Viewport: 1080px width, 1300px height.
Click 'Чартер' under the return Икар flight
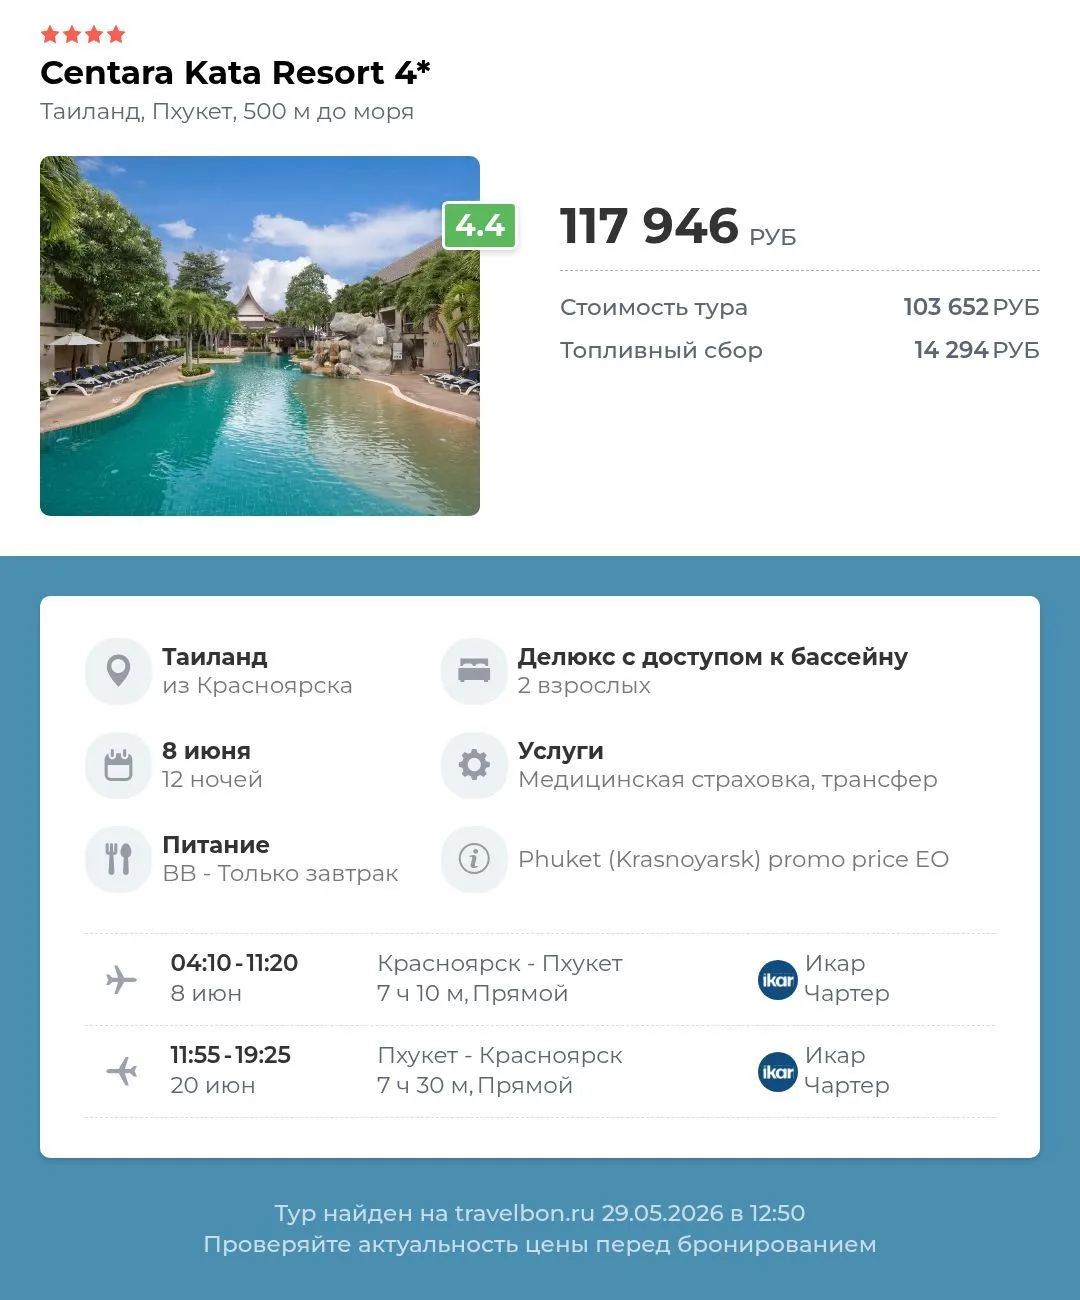(x=847, y=1086)
